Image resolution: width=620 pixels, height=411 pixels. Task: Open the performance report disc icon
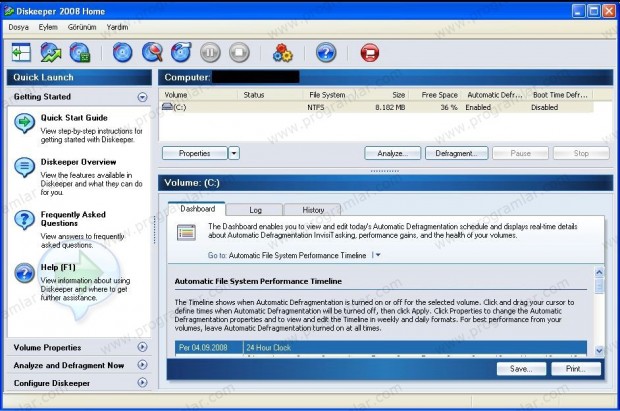[x=51, y=53]
